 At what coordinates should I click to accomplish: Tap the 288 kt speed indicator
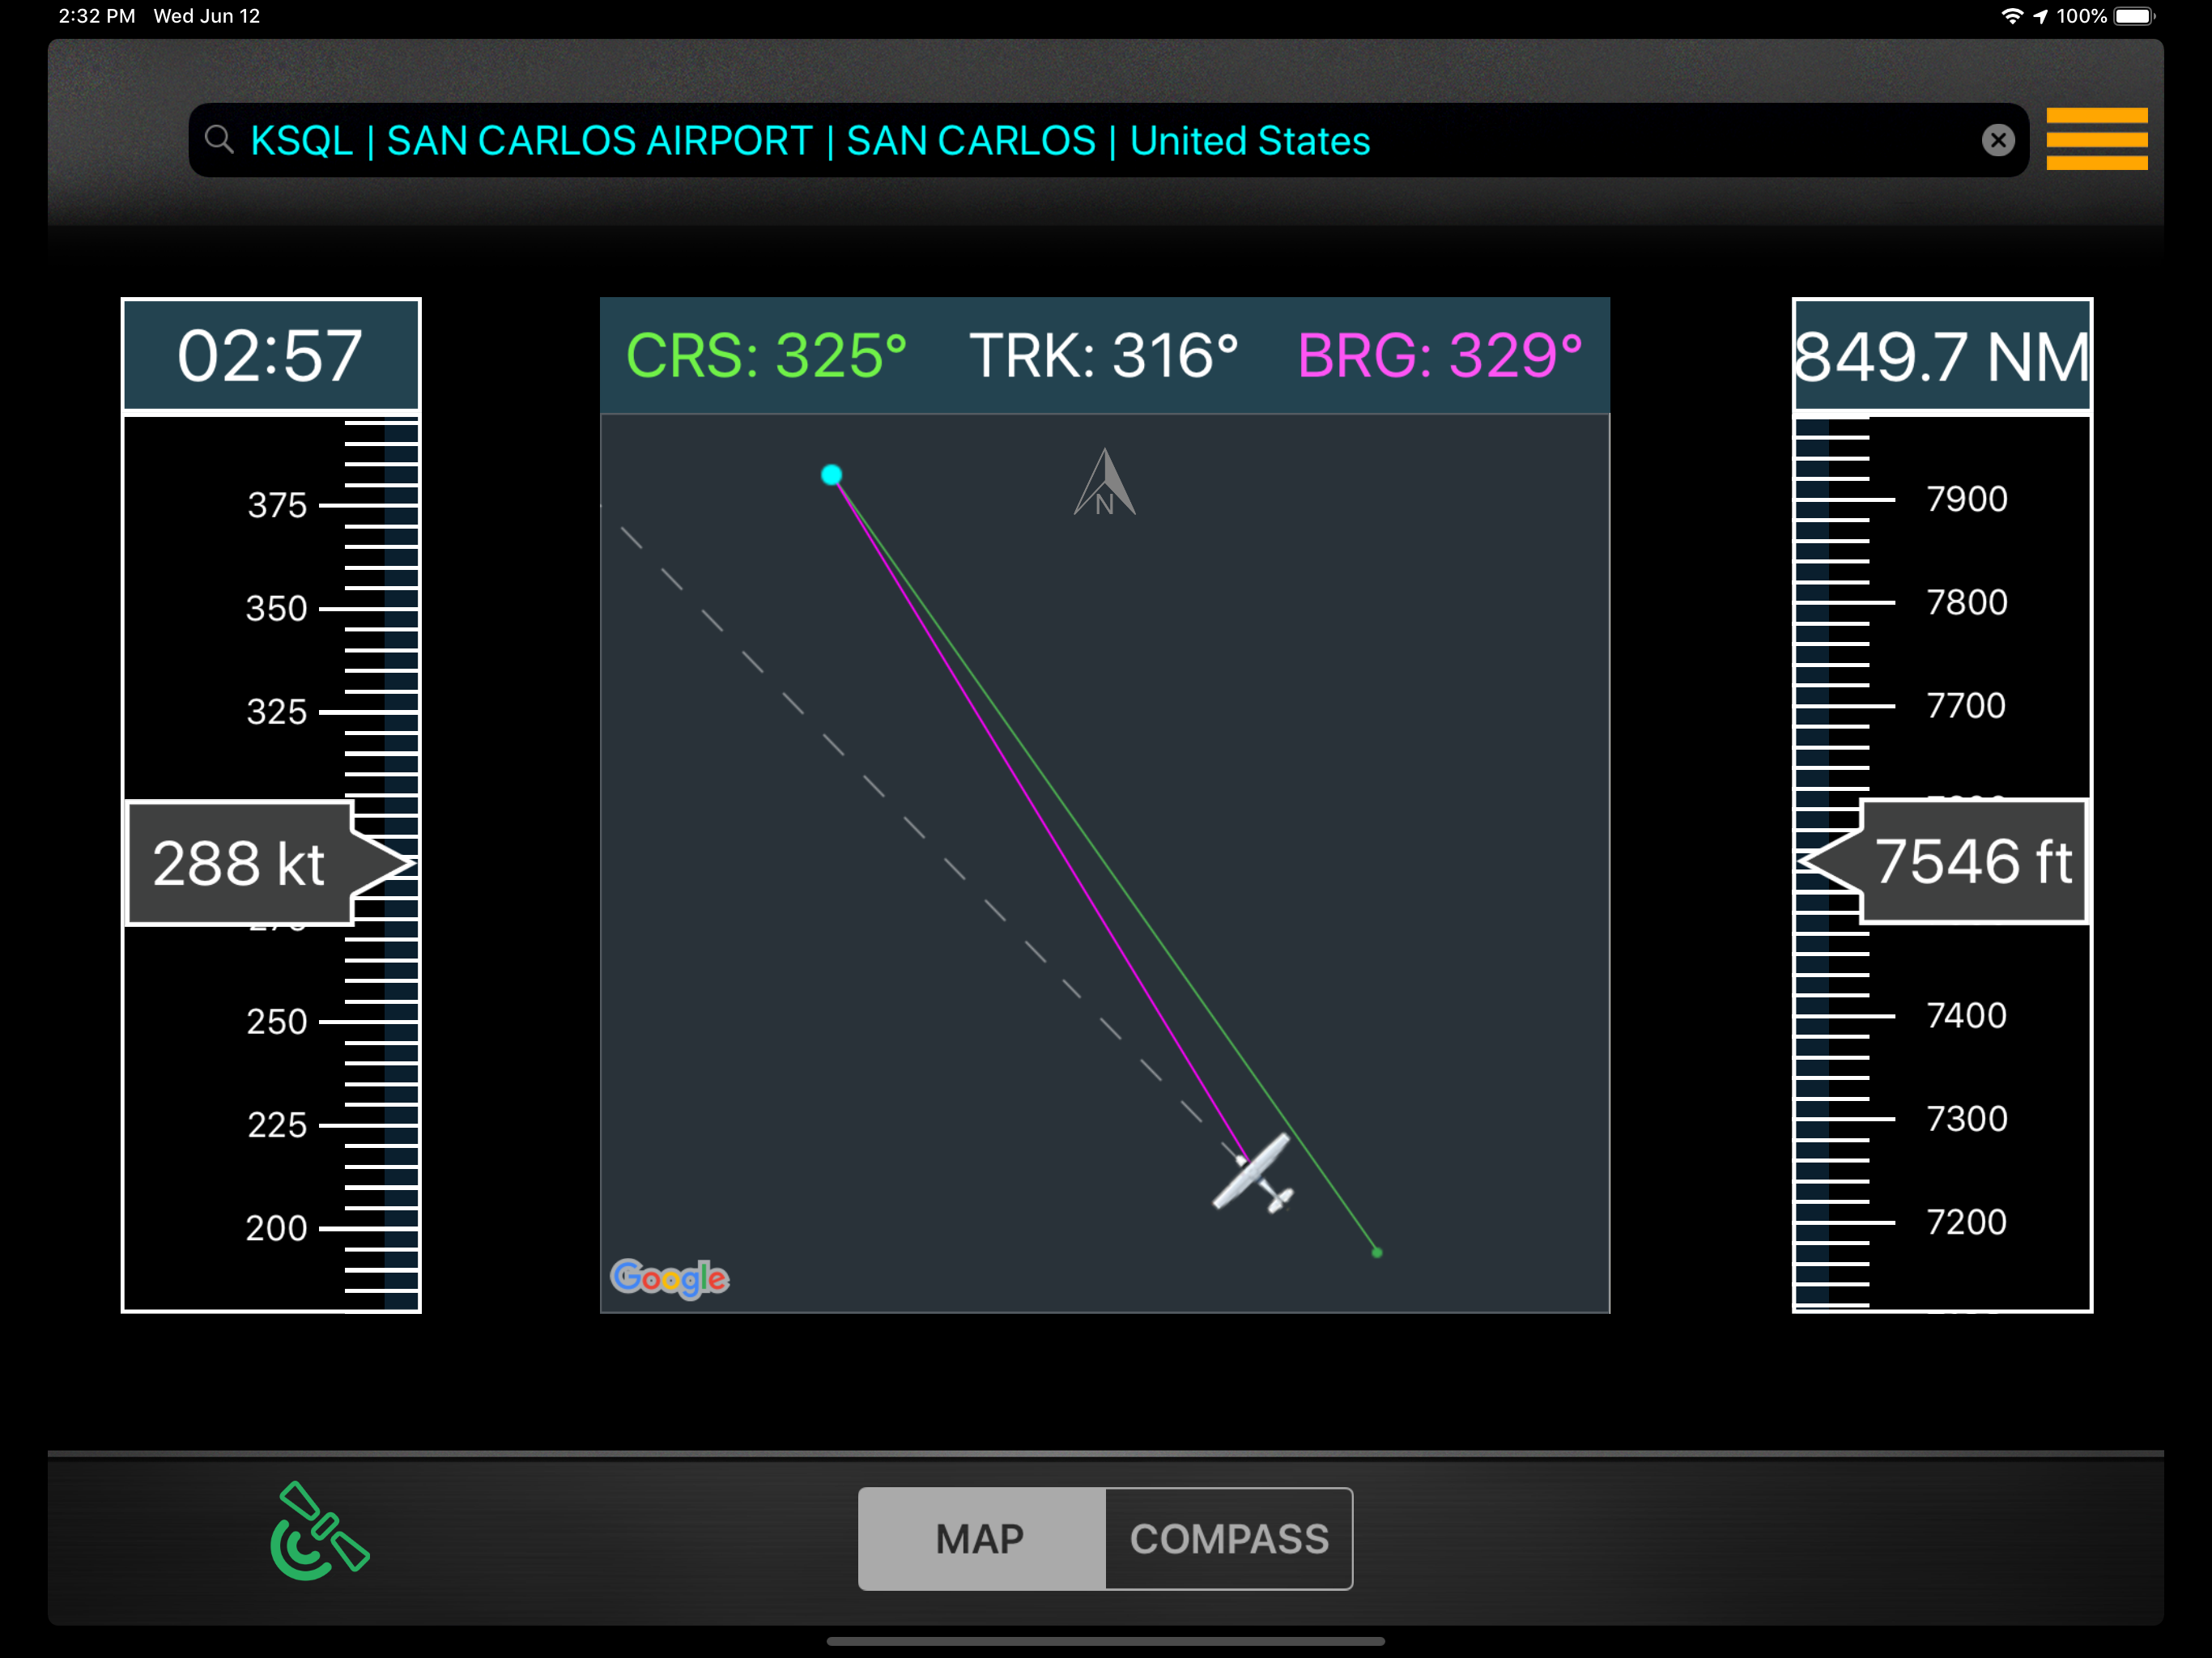click(240, 863)
